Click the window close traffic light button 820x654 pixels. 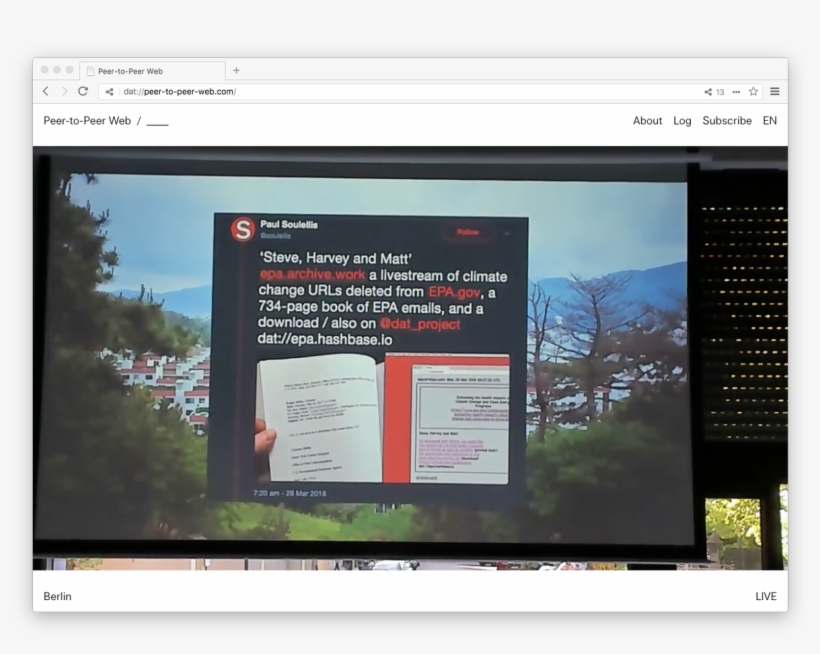pyautogui.click(x=44, y=70)
